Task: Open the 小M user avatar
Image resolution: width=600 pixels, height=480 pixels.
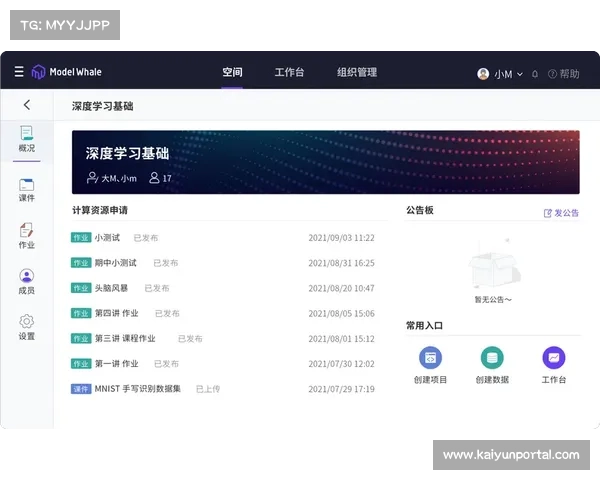Action: pos(483,73)
